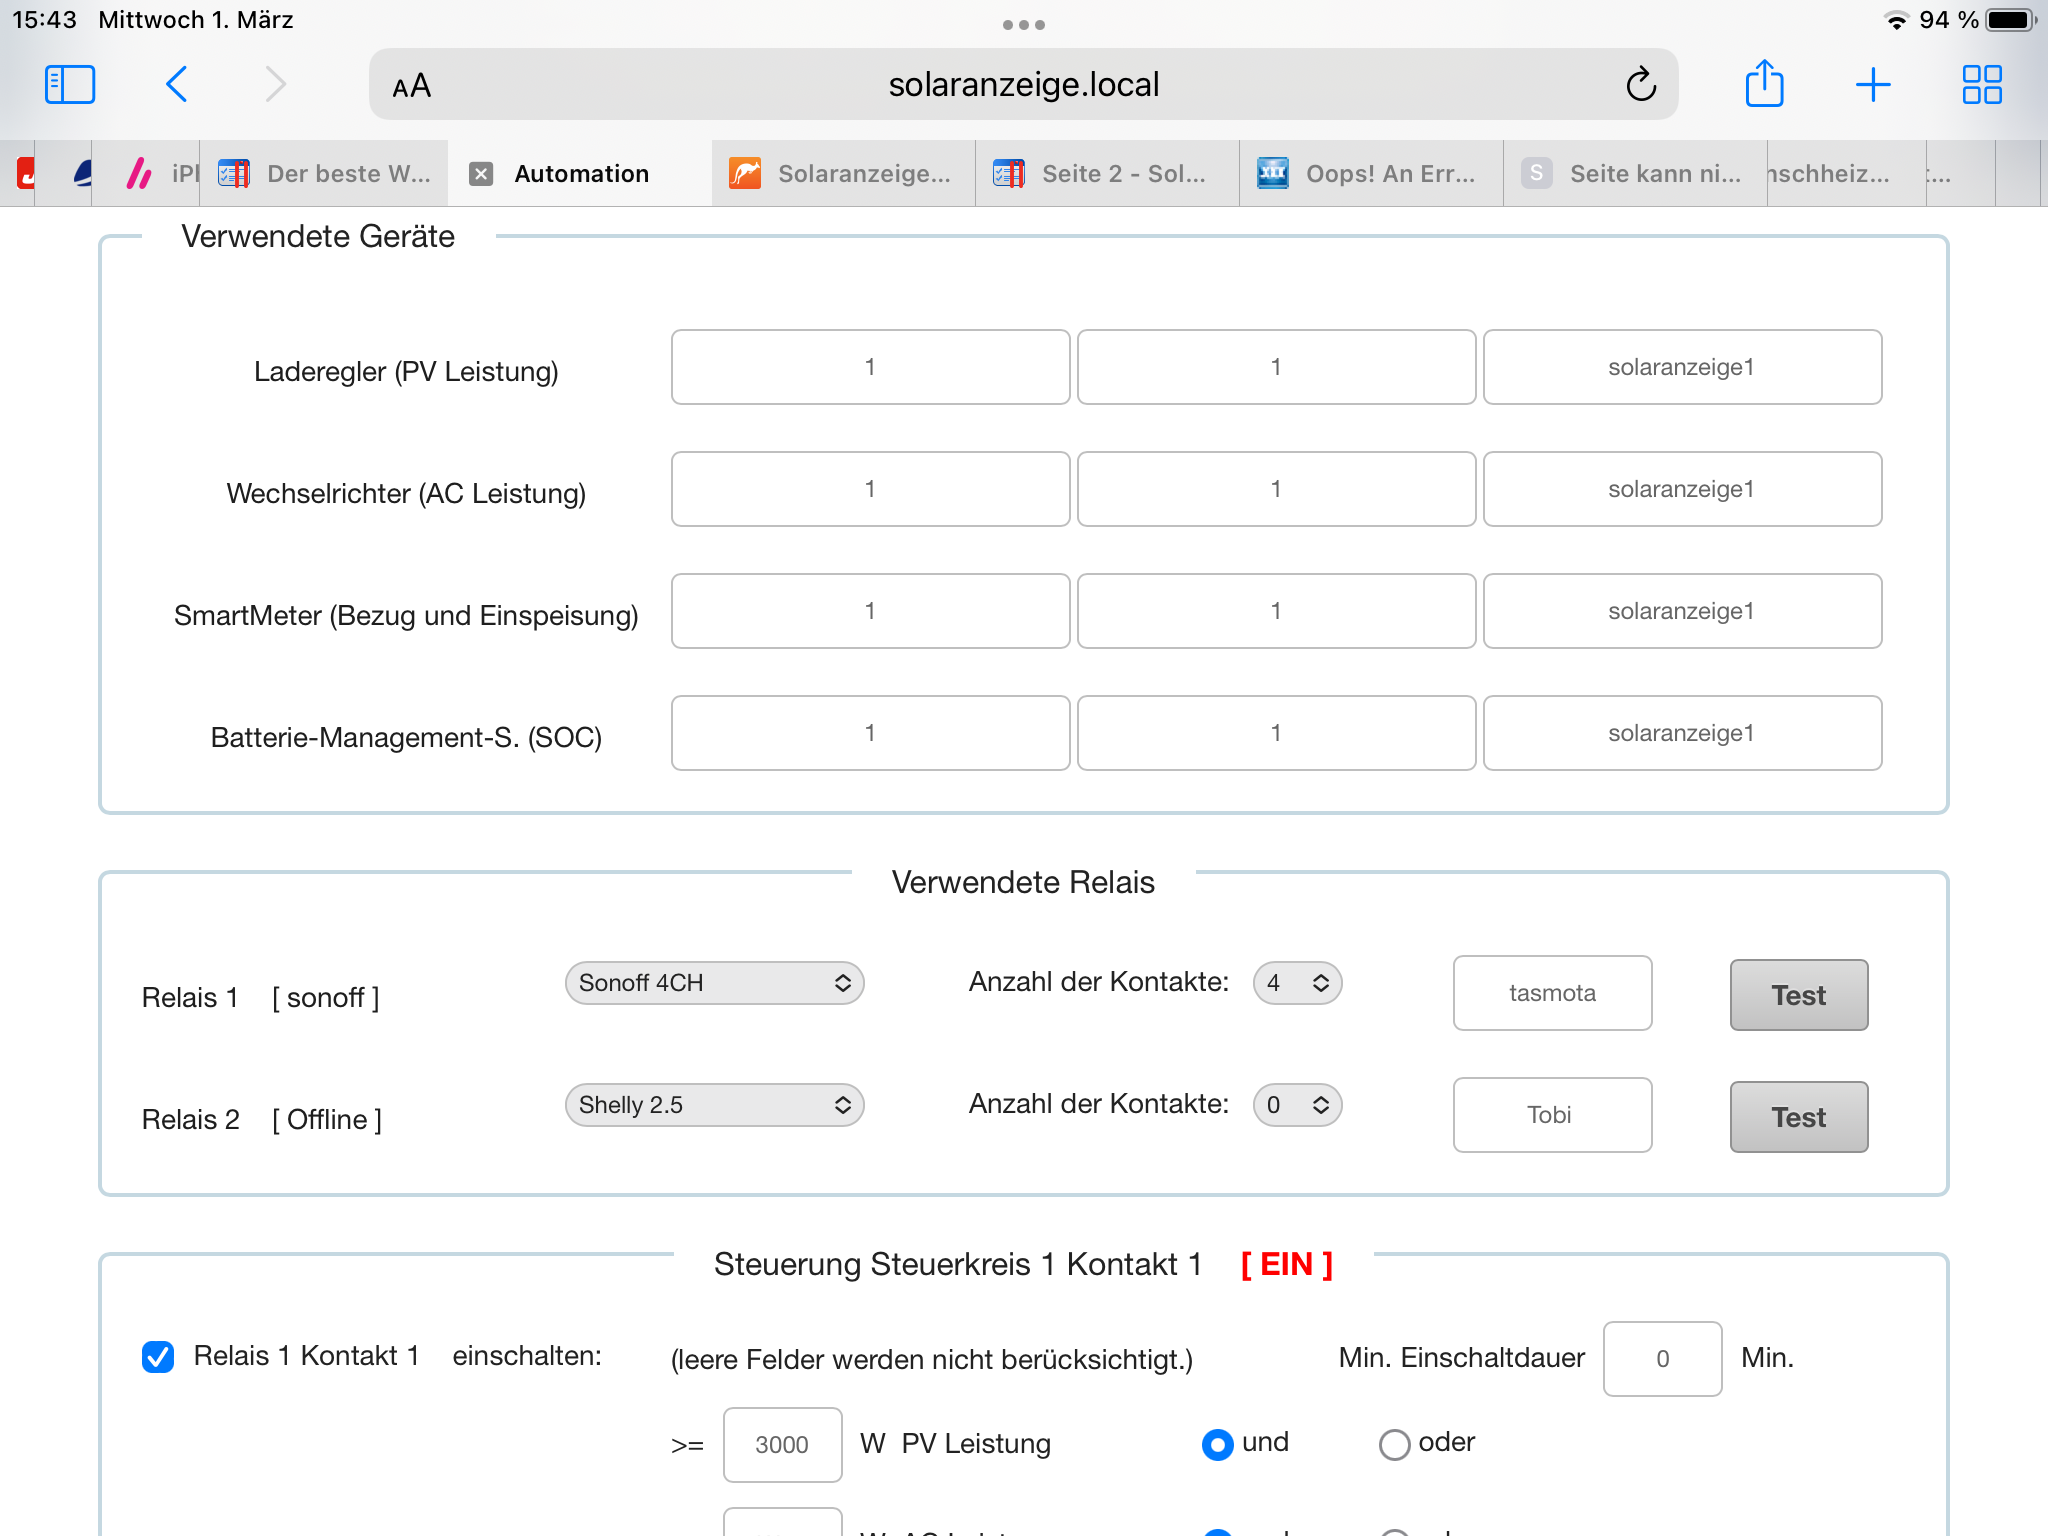Show the tab overview grid icon

(1981, 85)
